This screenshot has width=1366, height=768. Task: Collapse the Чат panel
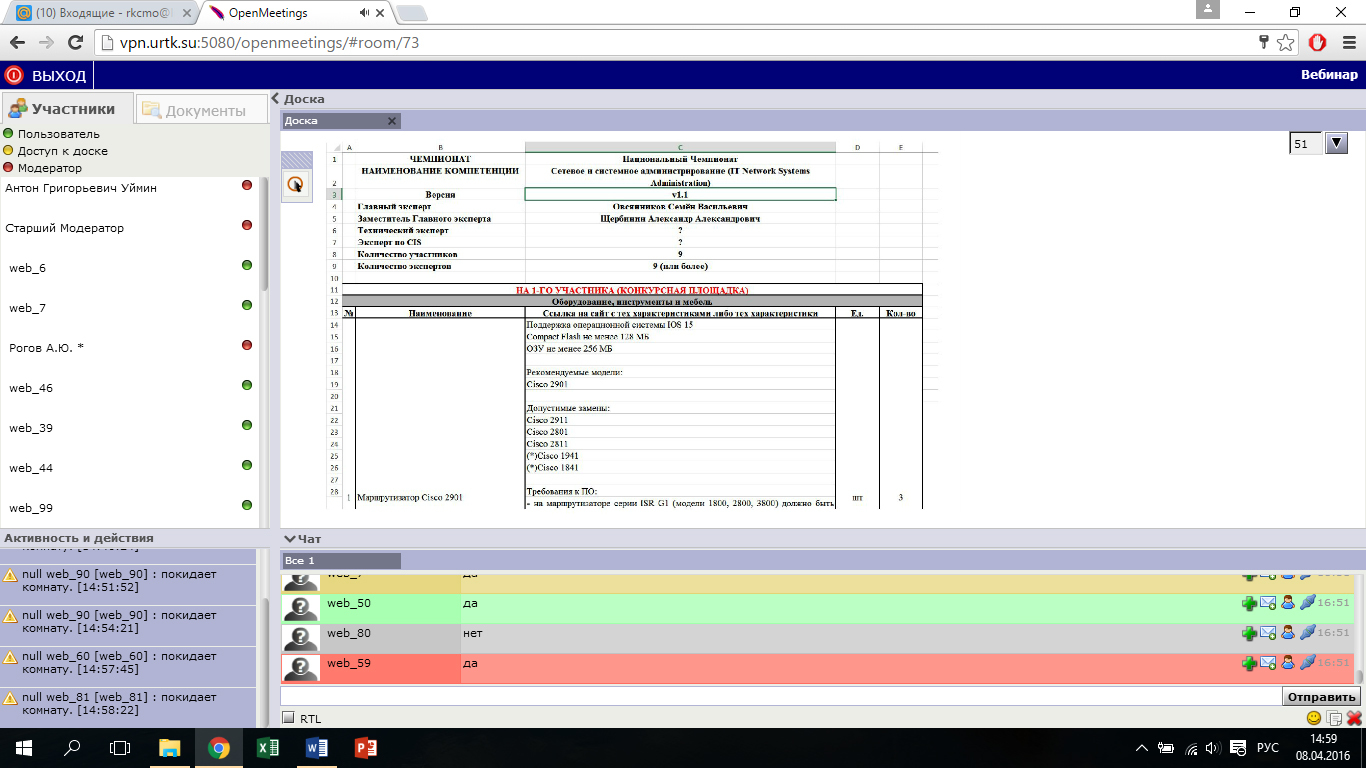pyautogui.click(x=290, y=539)
